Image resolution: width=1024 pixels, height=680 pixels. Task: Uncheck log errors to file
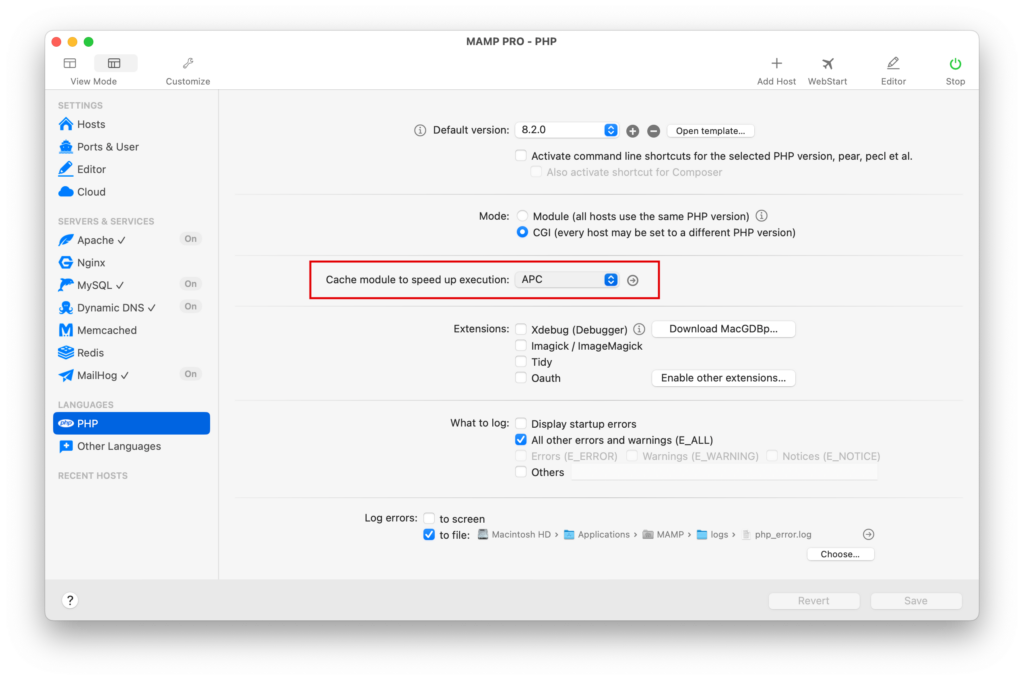[429, 534]
